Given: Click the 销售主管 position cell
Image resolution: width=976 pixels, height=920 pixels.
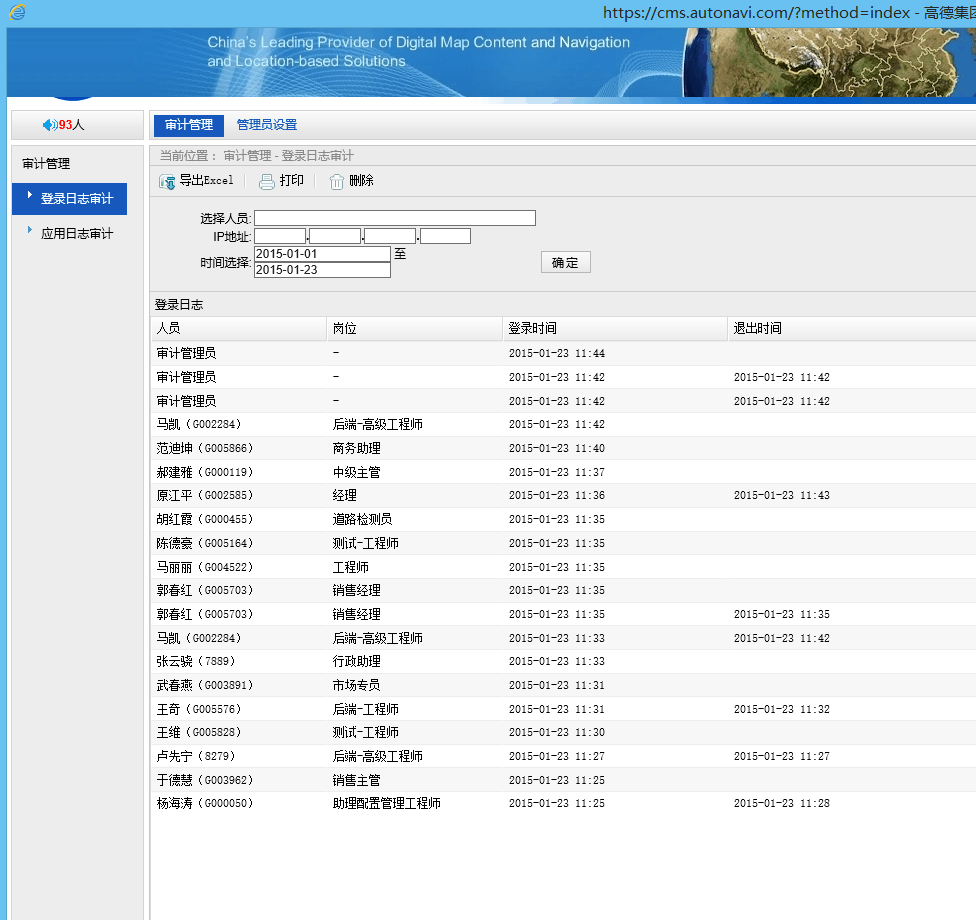Looking at the screenshot, I should pyautogui.click(x=357, y=780).
